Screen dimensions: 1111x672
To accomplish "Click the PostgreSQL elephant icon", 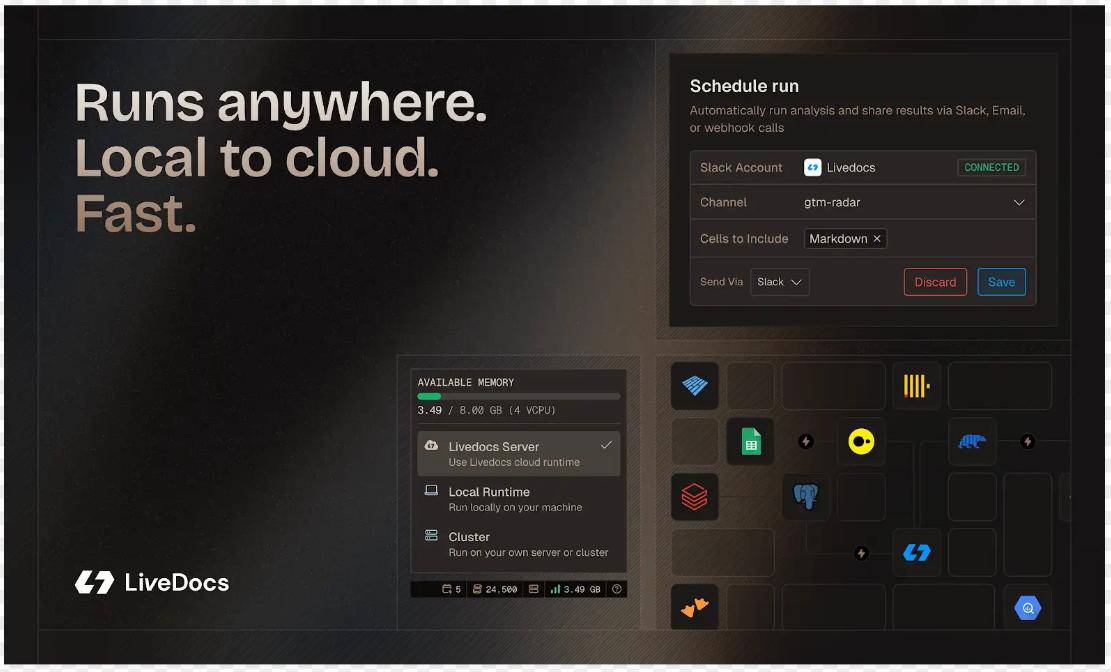I will tap(806, 497).
